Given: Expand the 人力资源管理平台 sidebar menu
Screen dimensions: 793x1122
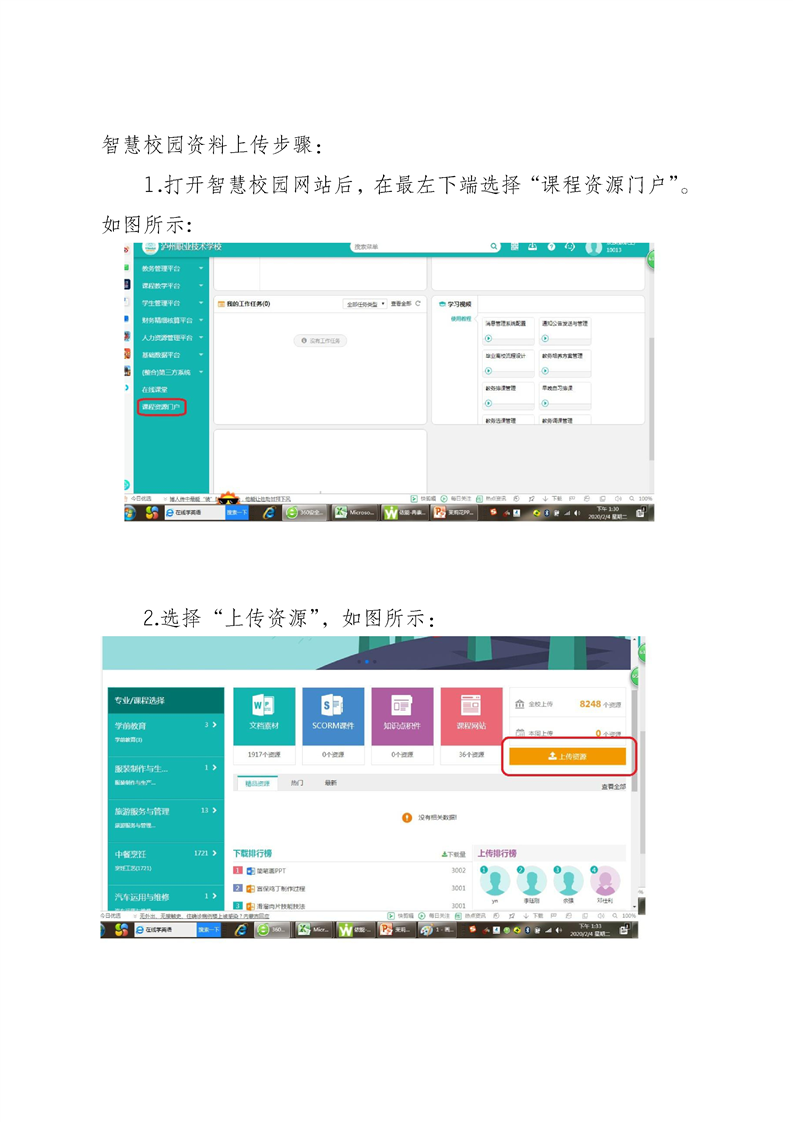Looking at the screenshot, I should 200,338.
